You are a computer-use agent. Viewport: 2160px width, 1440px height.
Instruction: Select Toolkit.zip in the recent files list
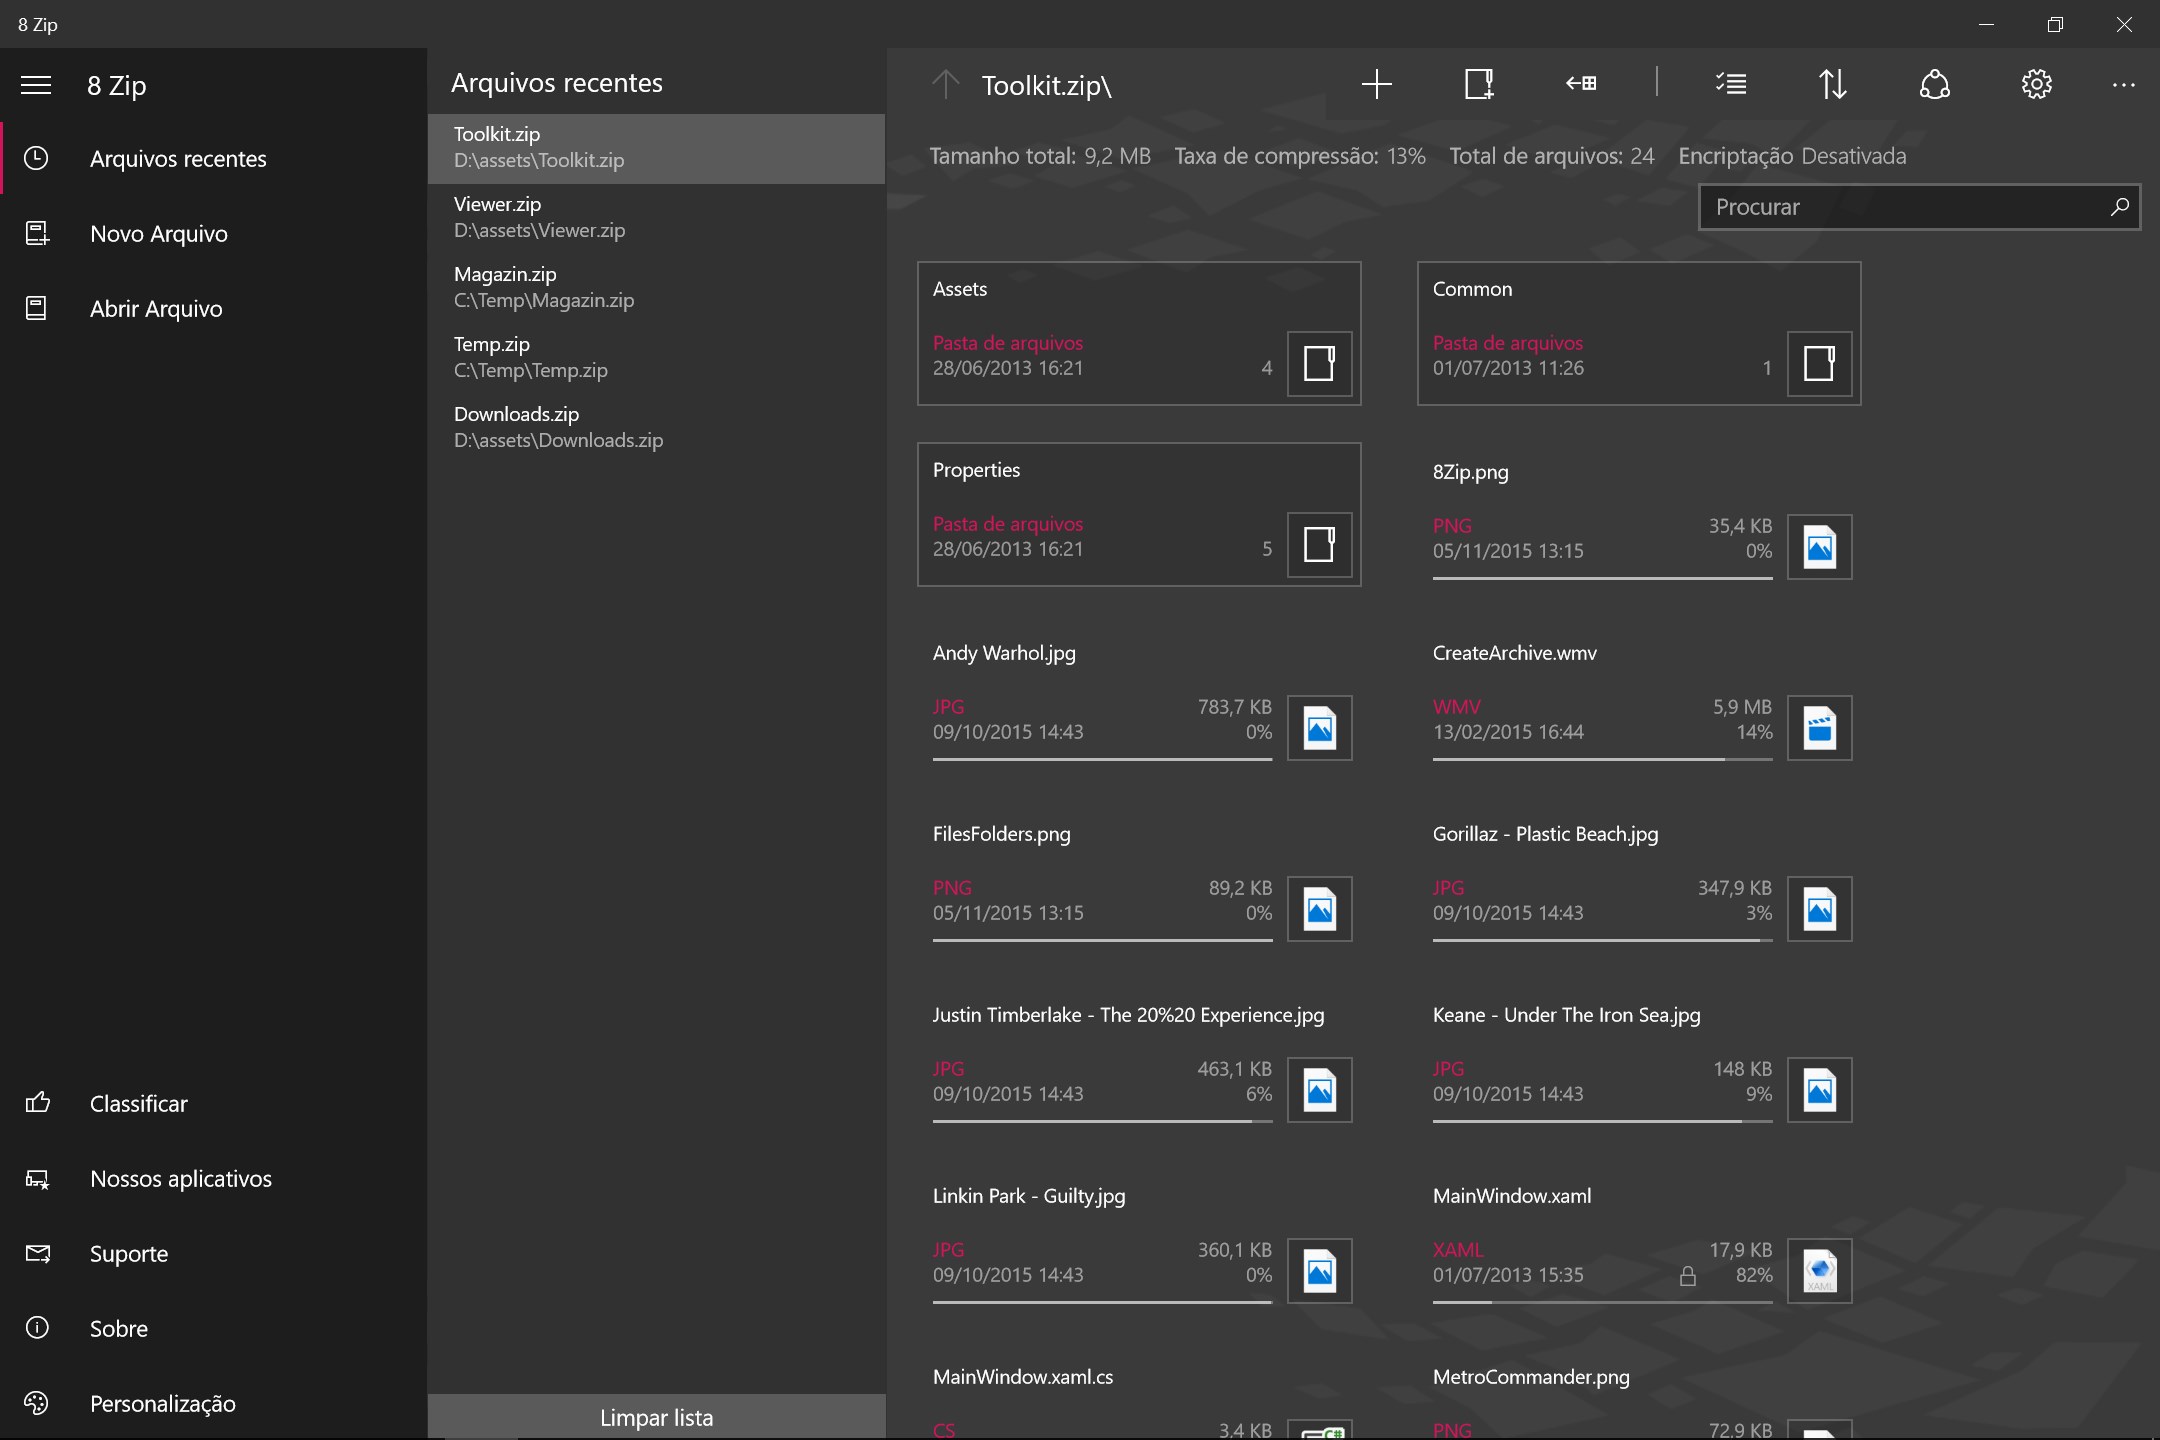coord(657,148)
